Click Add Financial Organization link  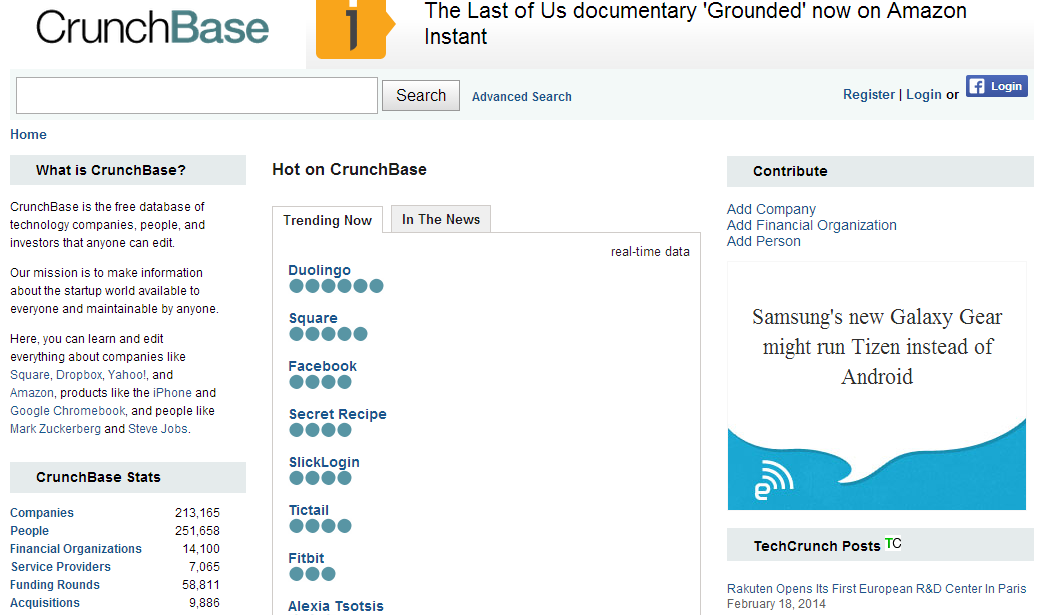click(x=812, y=225)
